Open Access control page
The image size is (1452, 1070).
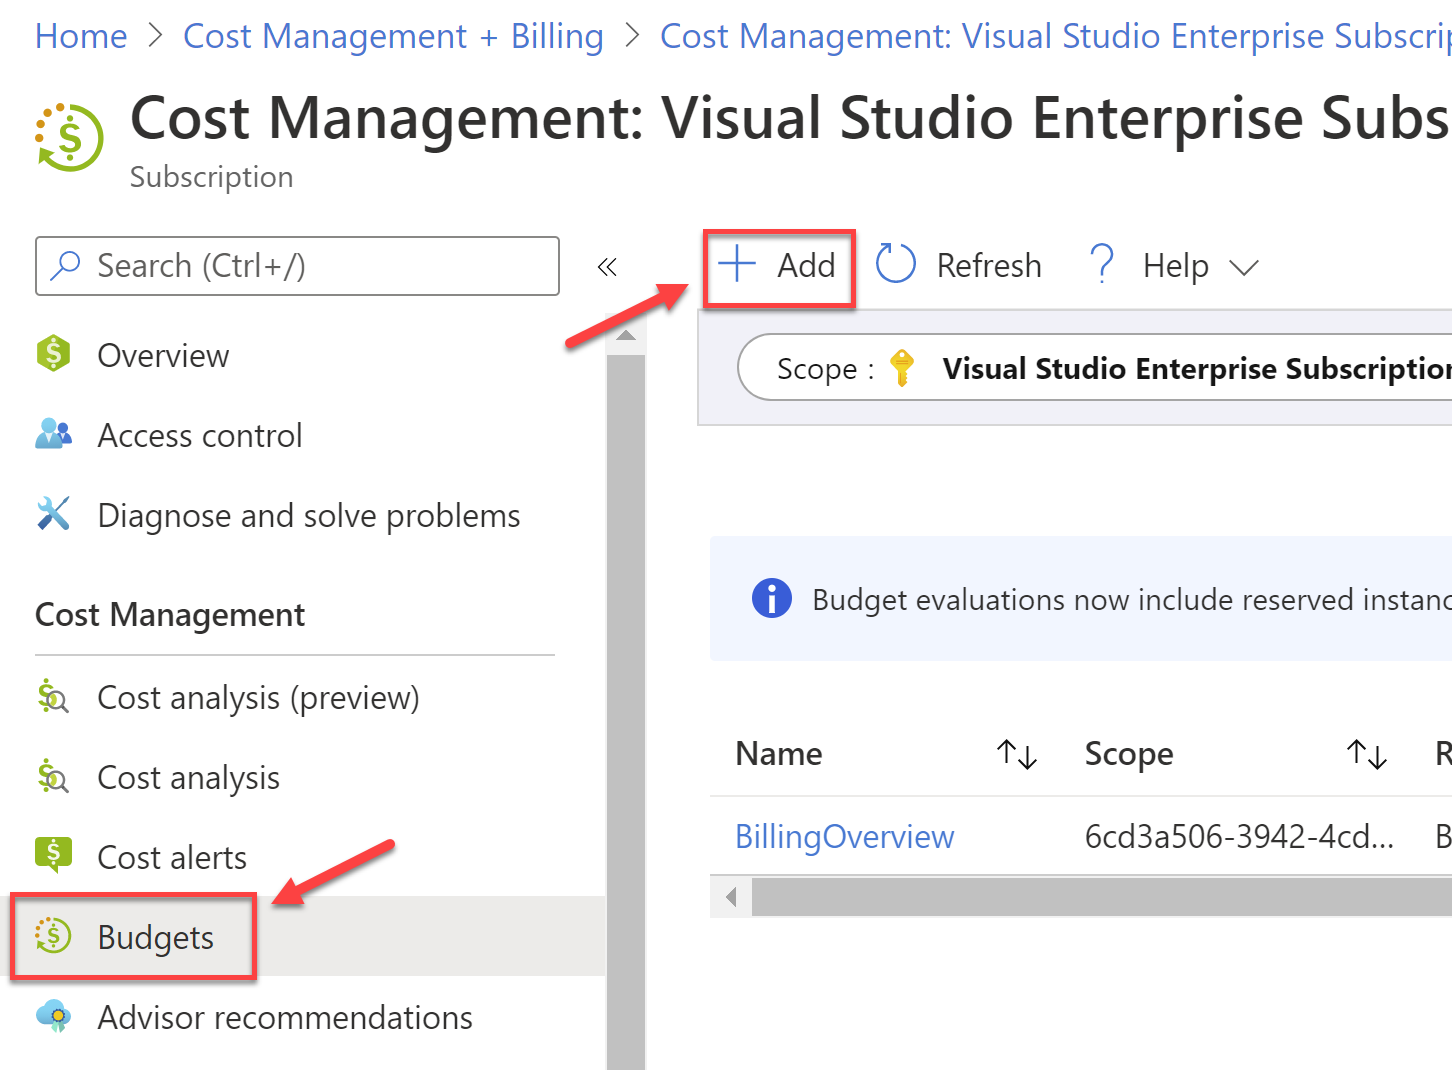point(200,435)
